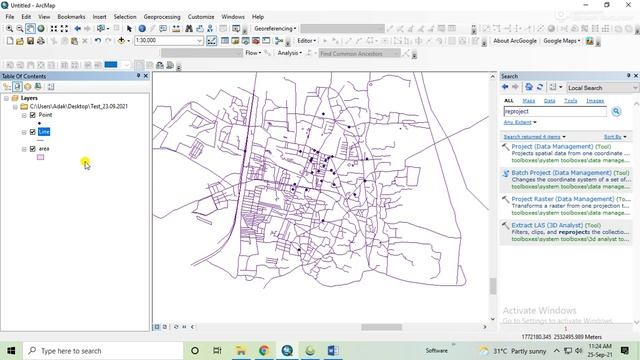
Task: Collapse the Test_23.09.2021 folder node
Action: pos(15,107)
